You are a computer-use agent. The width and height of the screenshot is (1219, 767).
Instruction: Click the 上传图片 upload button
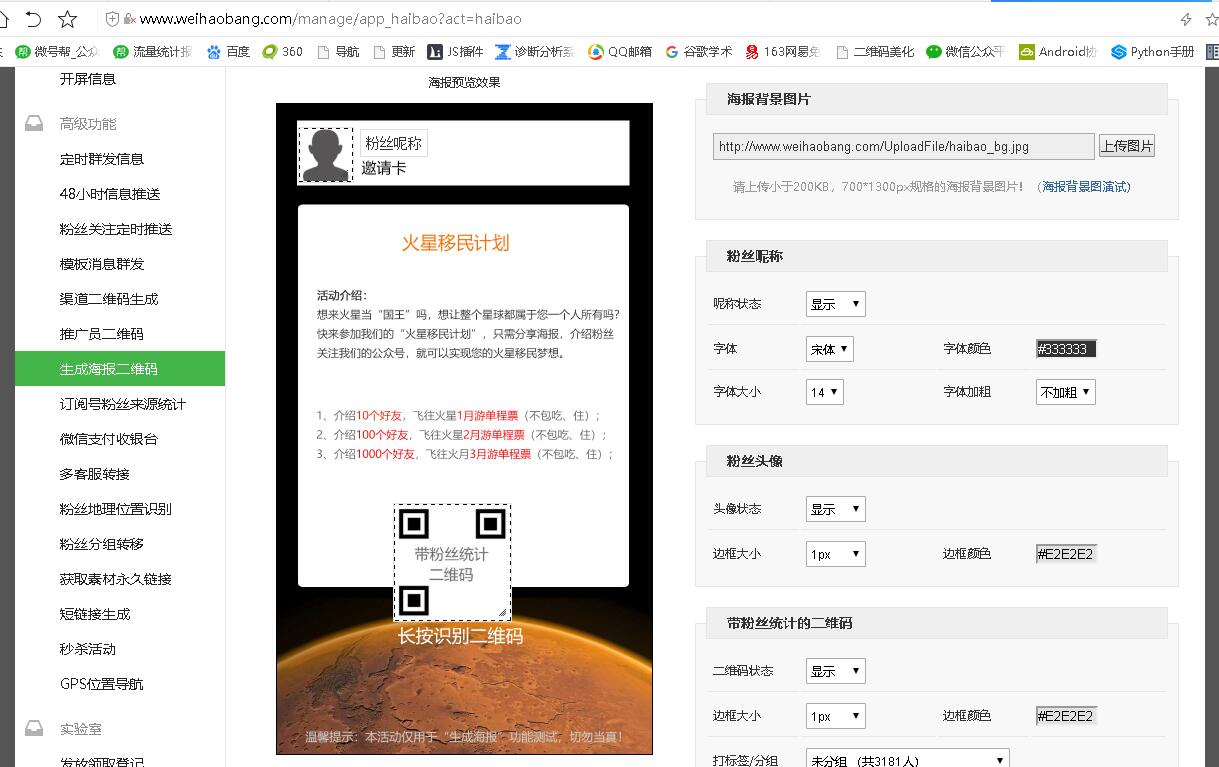pos(1126,146)
